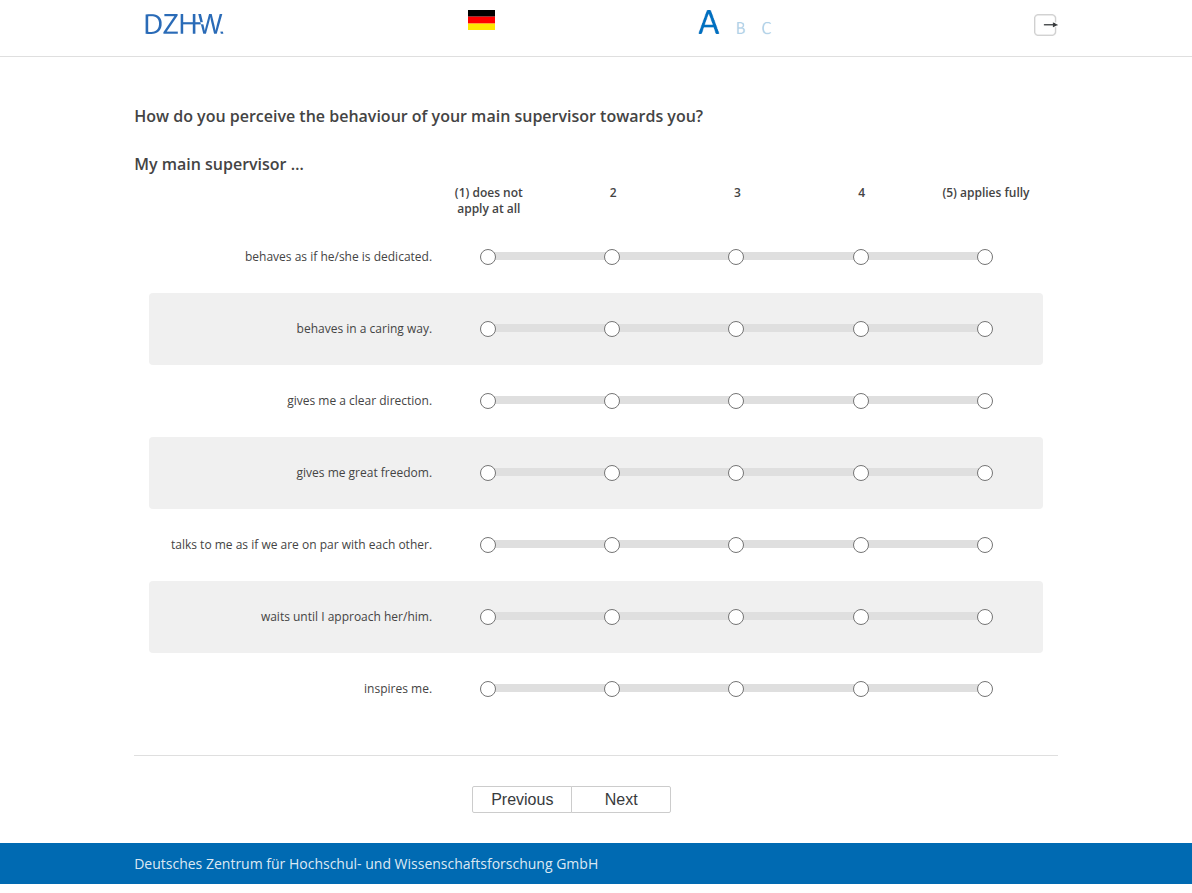1192x893 pixels.
Task: Select 4 for 'behaves in a caring way'
Action: point(861,329)
